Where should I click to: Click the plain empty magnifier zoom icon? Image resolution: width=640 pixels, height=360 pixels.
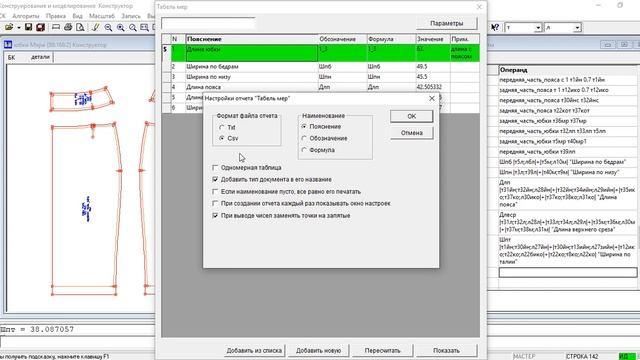[133, 27]
